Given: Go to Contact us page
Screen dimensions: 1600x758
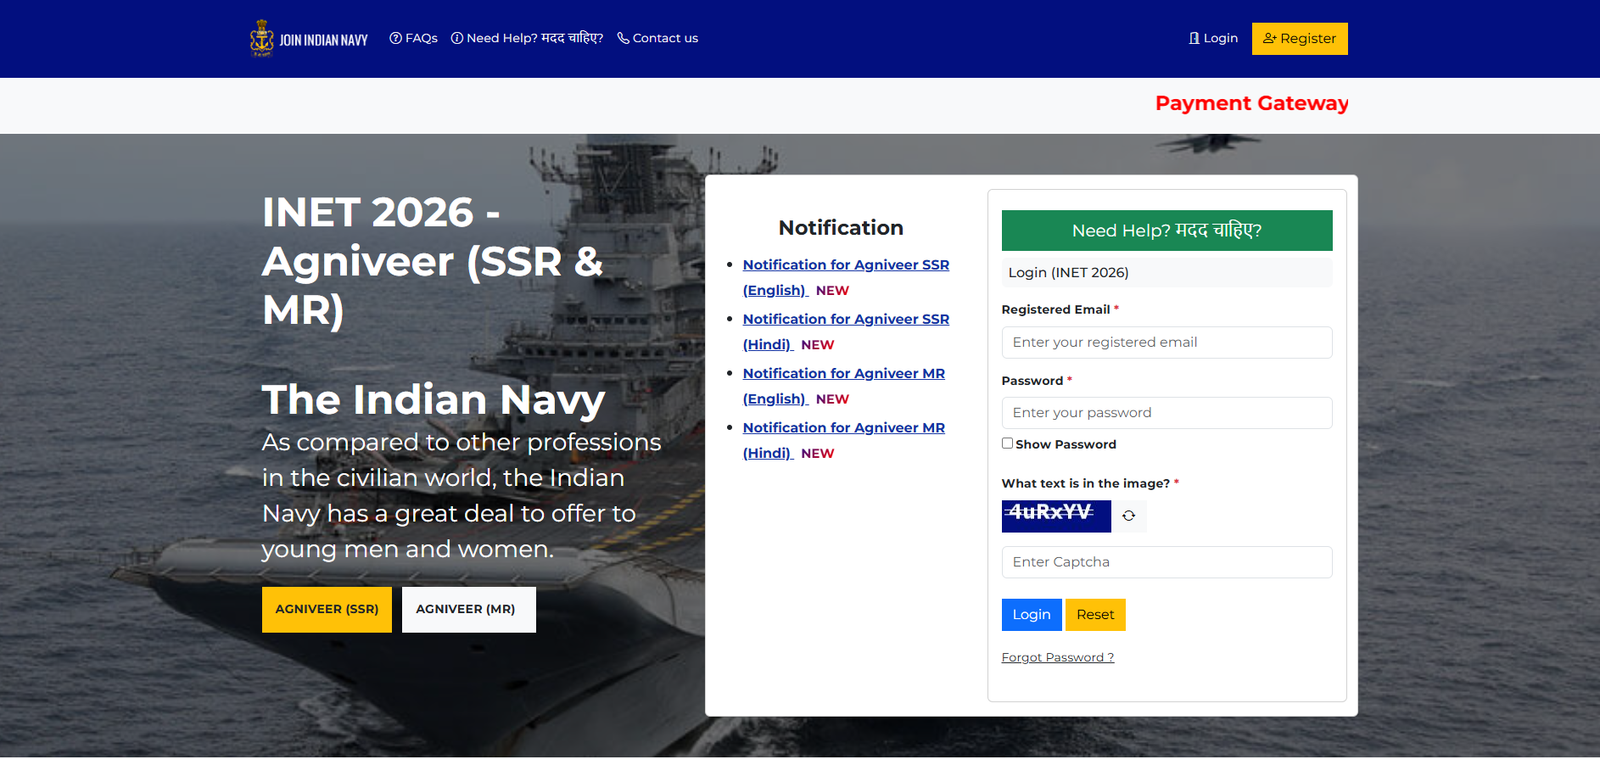Looking at the screenshot, I should (658, 38).
